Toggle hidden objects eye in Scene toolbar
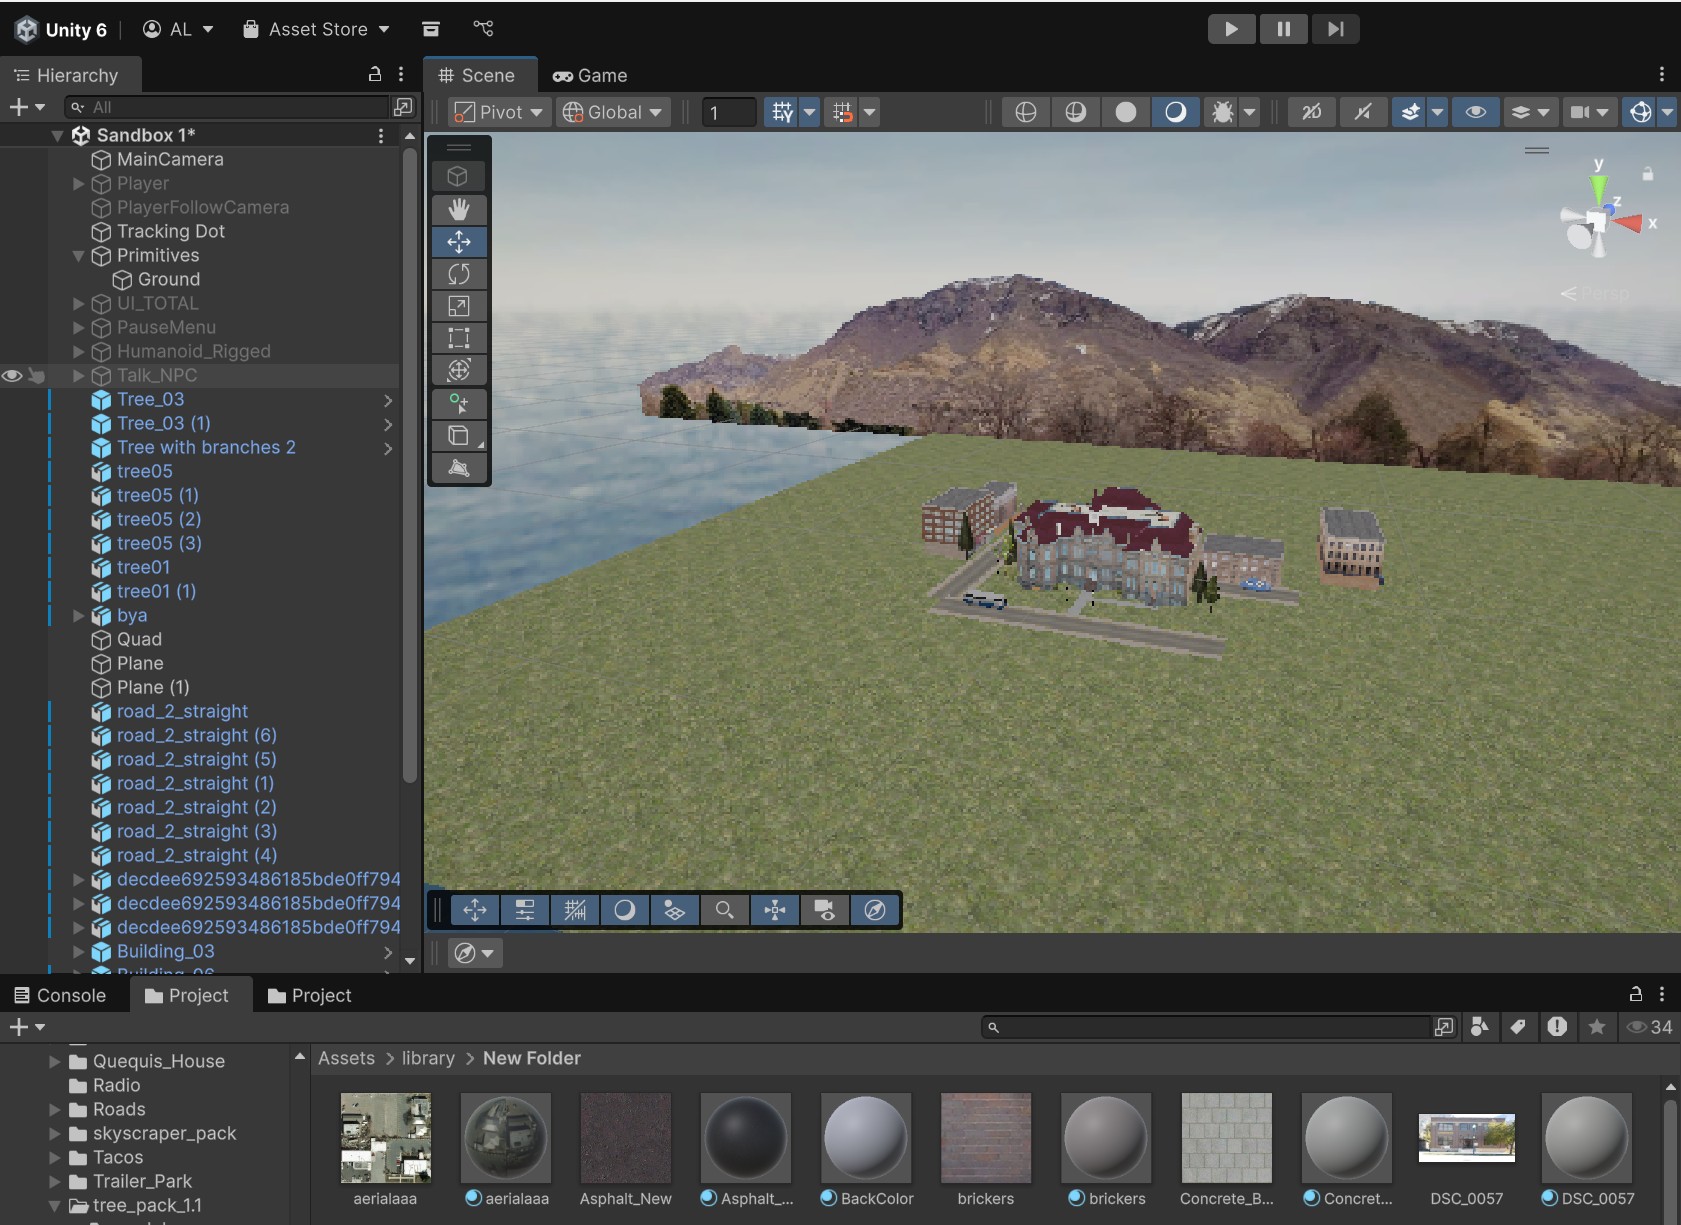The image size is (1681, 1225). 1475,112
